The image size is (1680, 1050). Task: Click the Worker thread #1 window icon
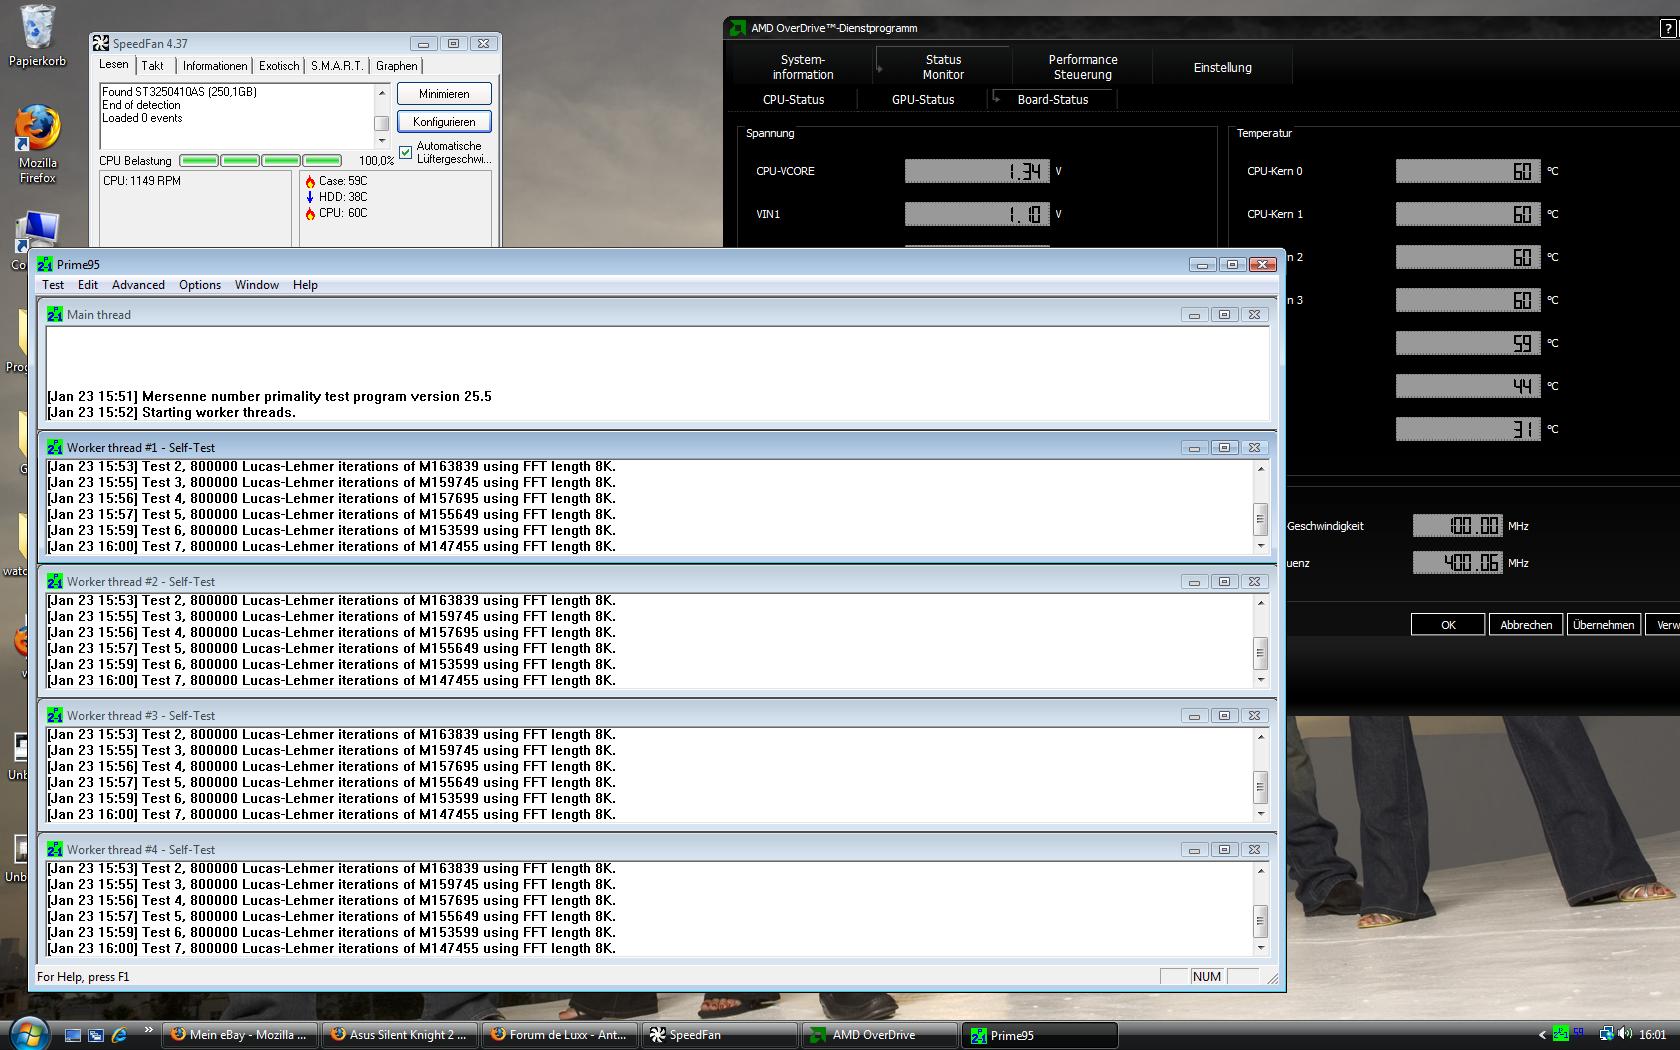pos(54,447)
